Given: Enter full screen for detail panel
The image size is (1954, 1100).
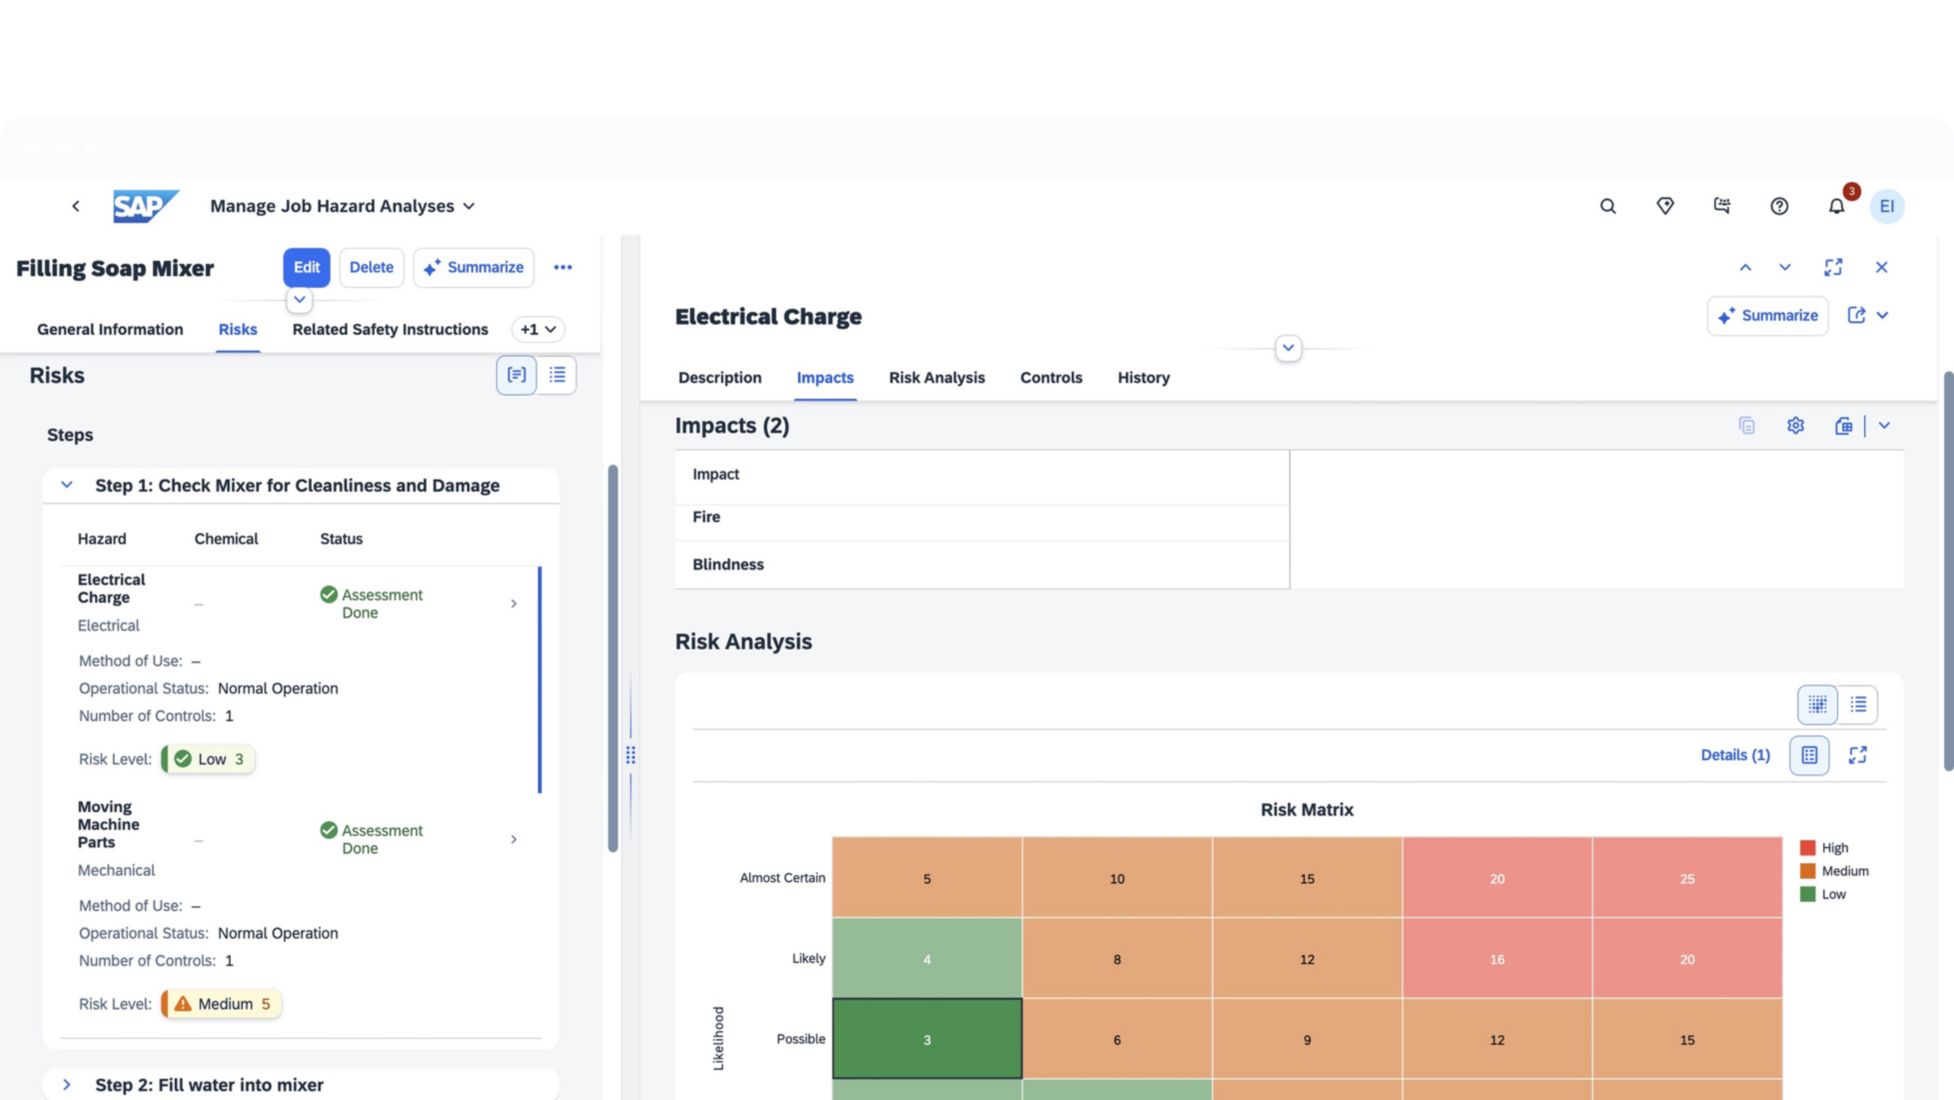Looking at the screenshot, I should 1832,267.
